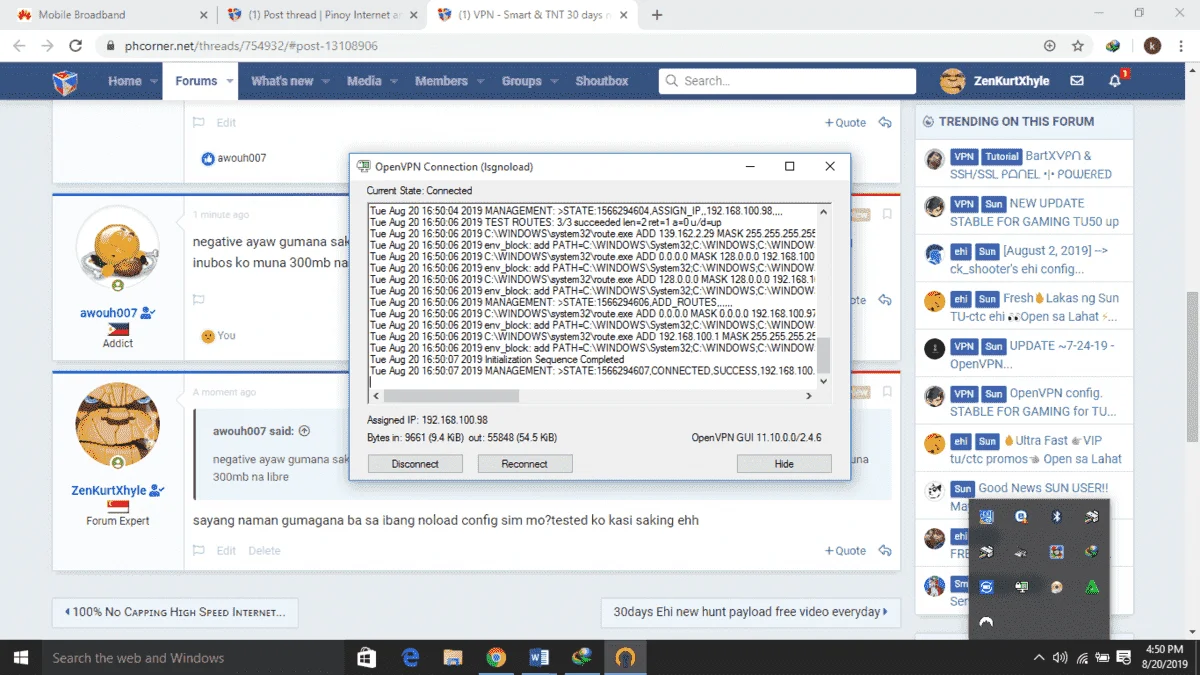Expand the Groups menu arrow

click(554, 81)
